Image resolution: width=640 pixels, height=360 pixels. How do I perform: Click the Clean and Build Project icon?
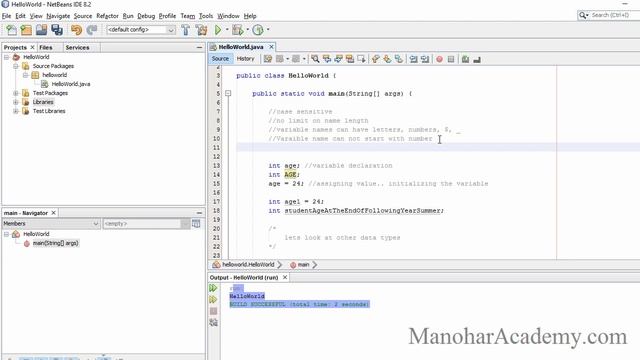[x=201, y=30]
